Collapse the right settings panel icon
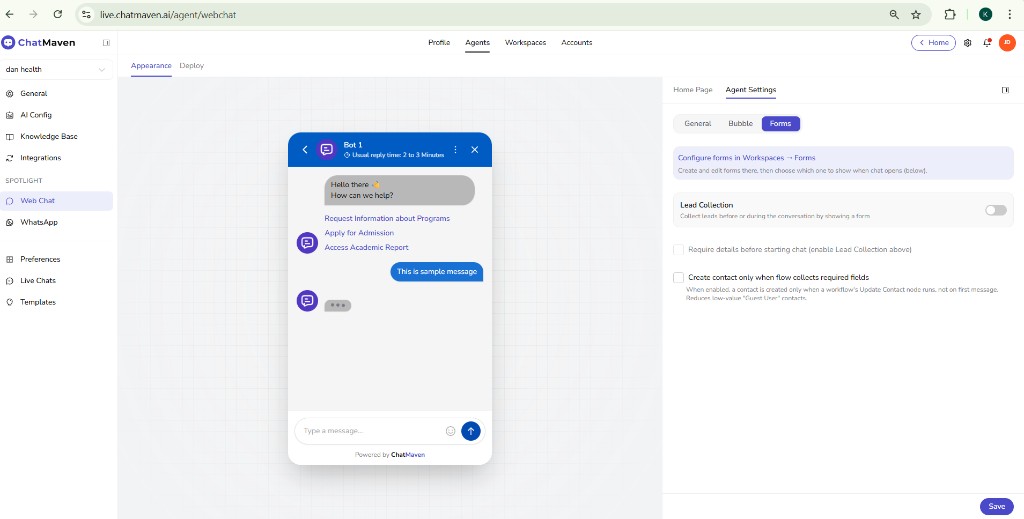1024x519 pixels. coord(1005,90)
